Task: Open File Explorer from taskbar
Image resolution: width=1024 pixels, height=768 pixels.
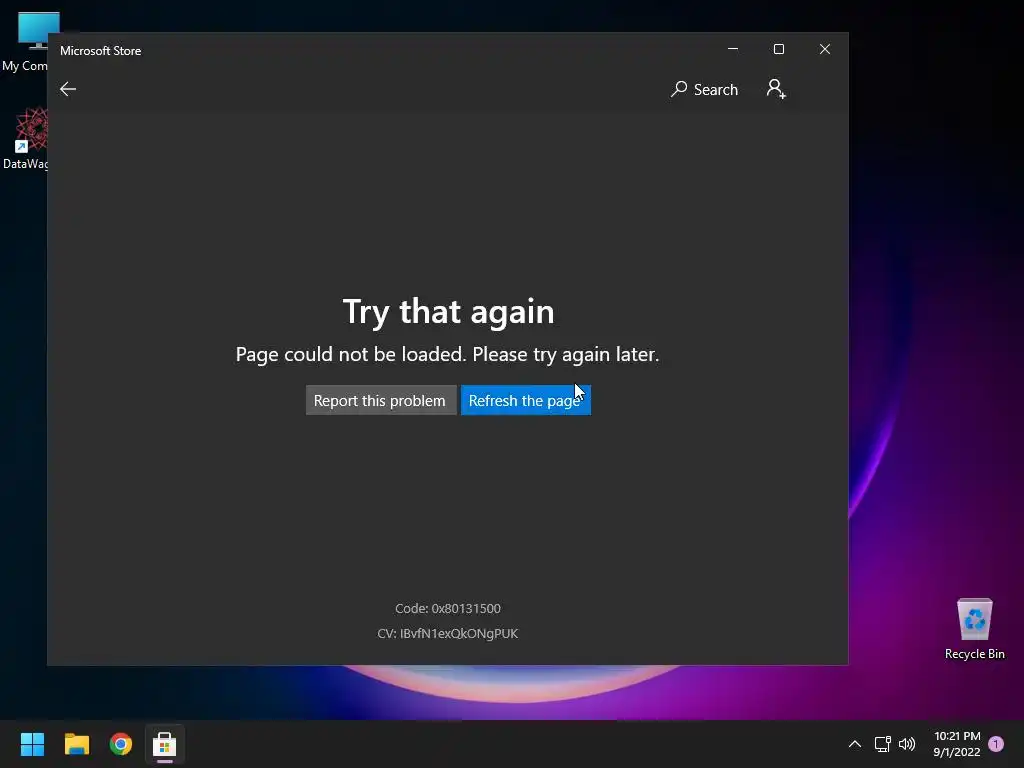Action: [x=76, y=744]
